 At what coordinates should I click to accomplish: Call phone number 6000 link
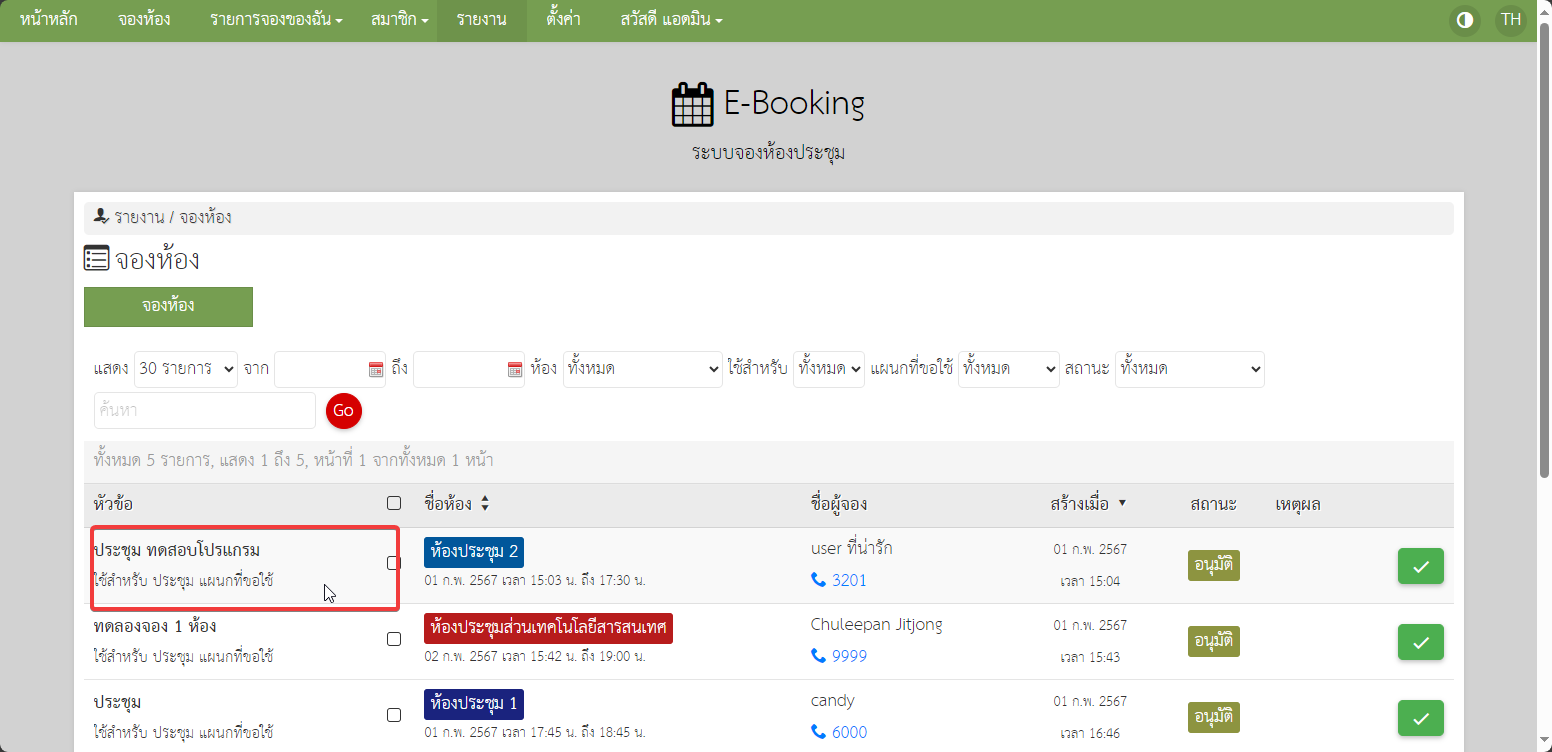849,732
